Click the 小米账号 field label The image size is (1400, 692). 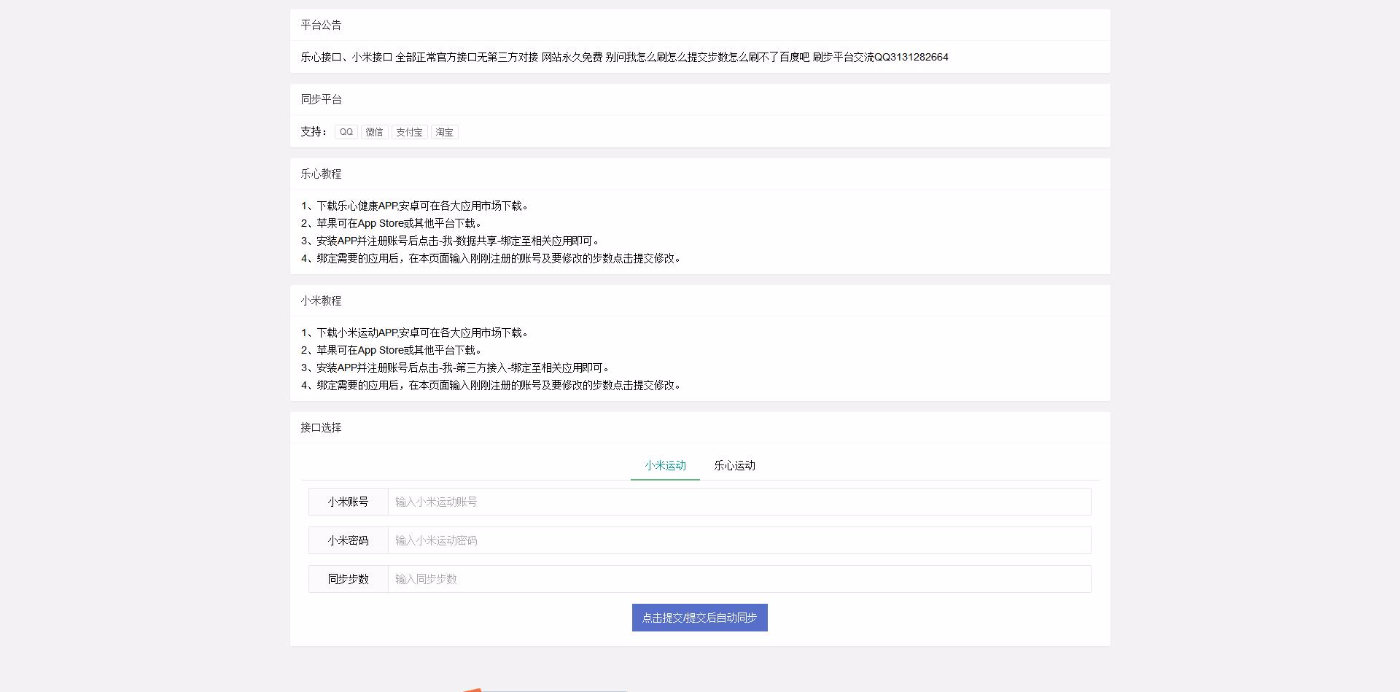pos(348,502)
